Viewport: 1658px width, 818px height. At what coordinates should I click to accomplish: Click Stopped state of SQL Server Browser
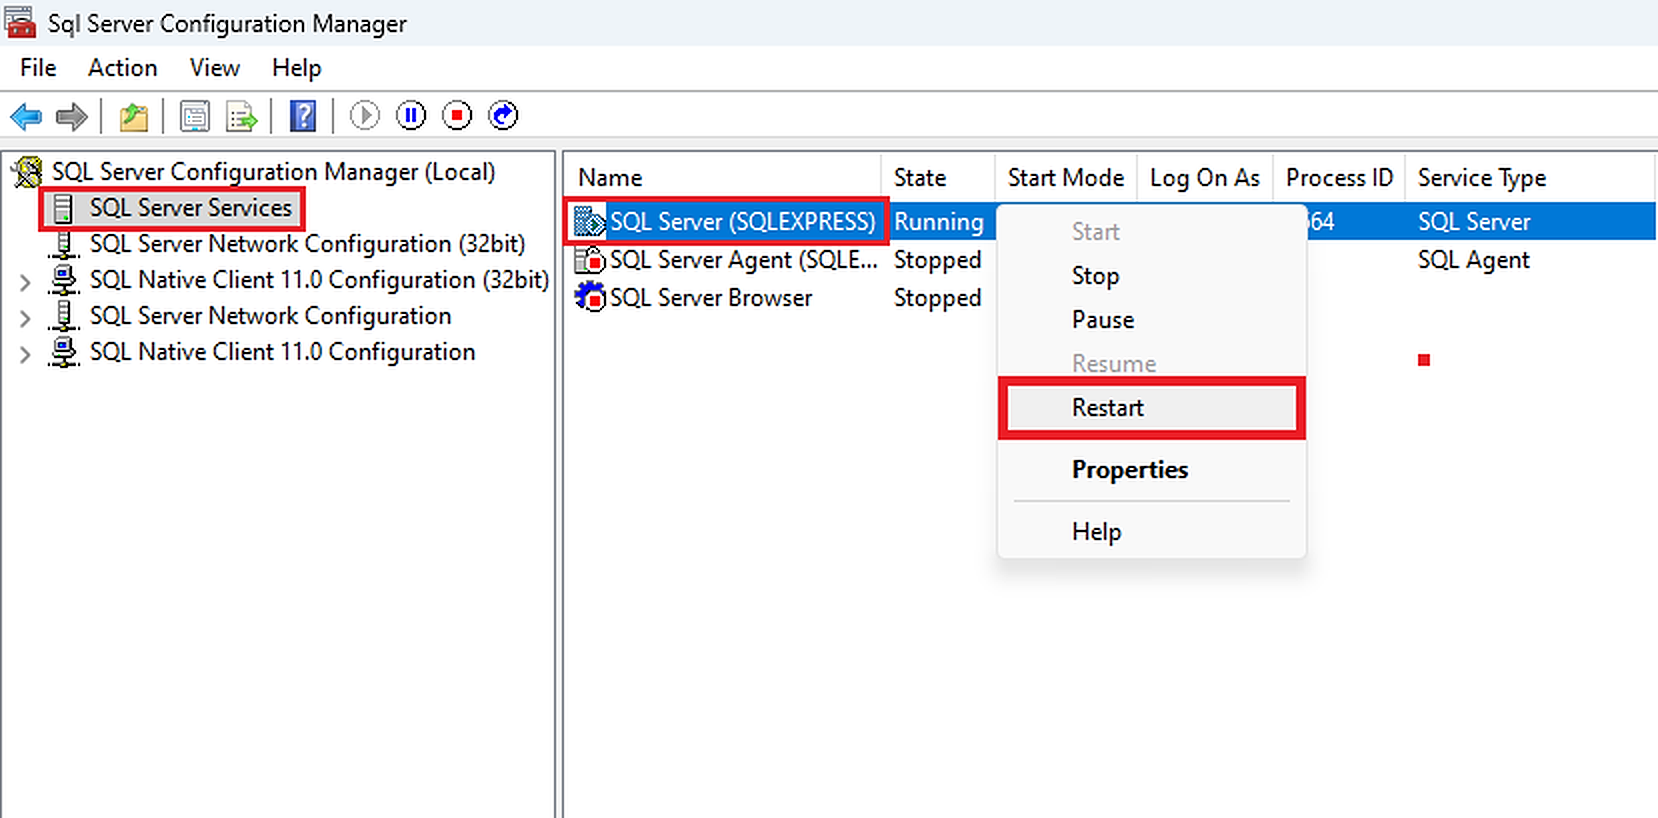point(937,298)
